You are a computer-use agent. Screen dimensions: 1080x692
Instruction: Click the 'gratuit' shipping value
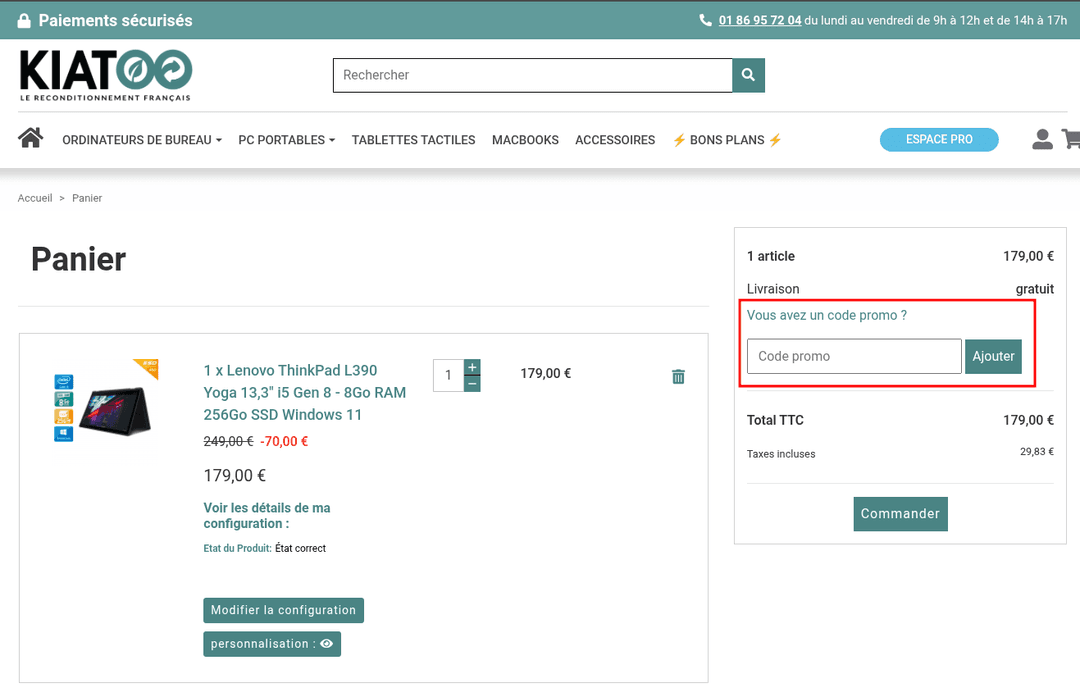pyautogui.click(x=1035, y=289)
